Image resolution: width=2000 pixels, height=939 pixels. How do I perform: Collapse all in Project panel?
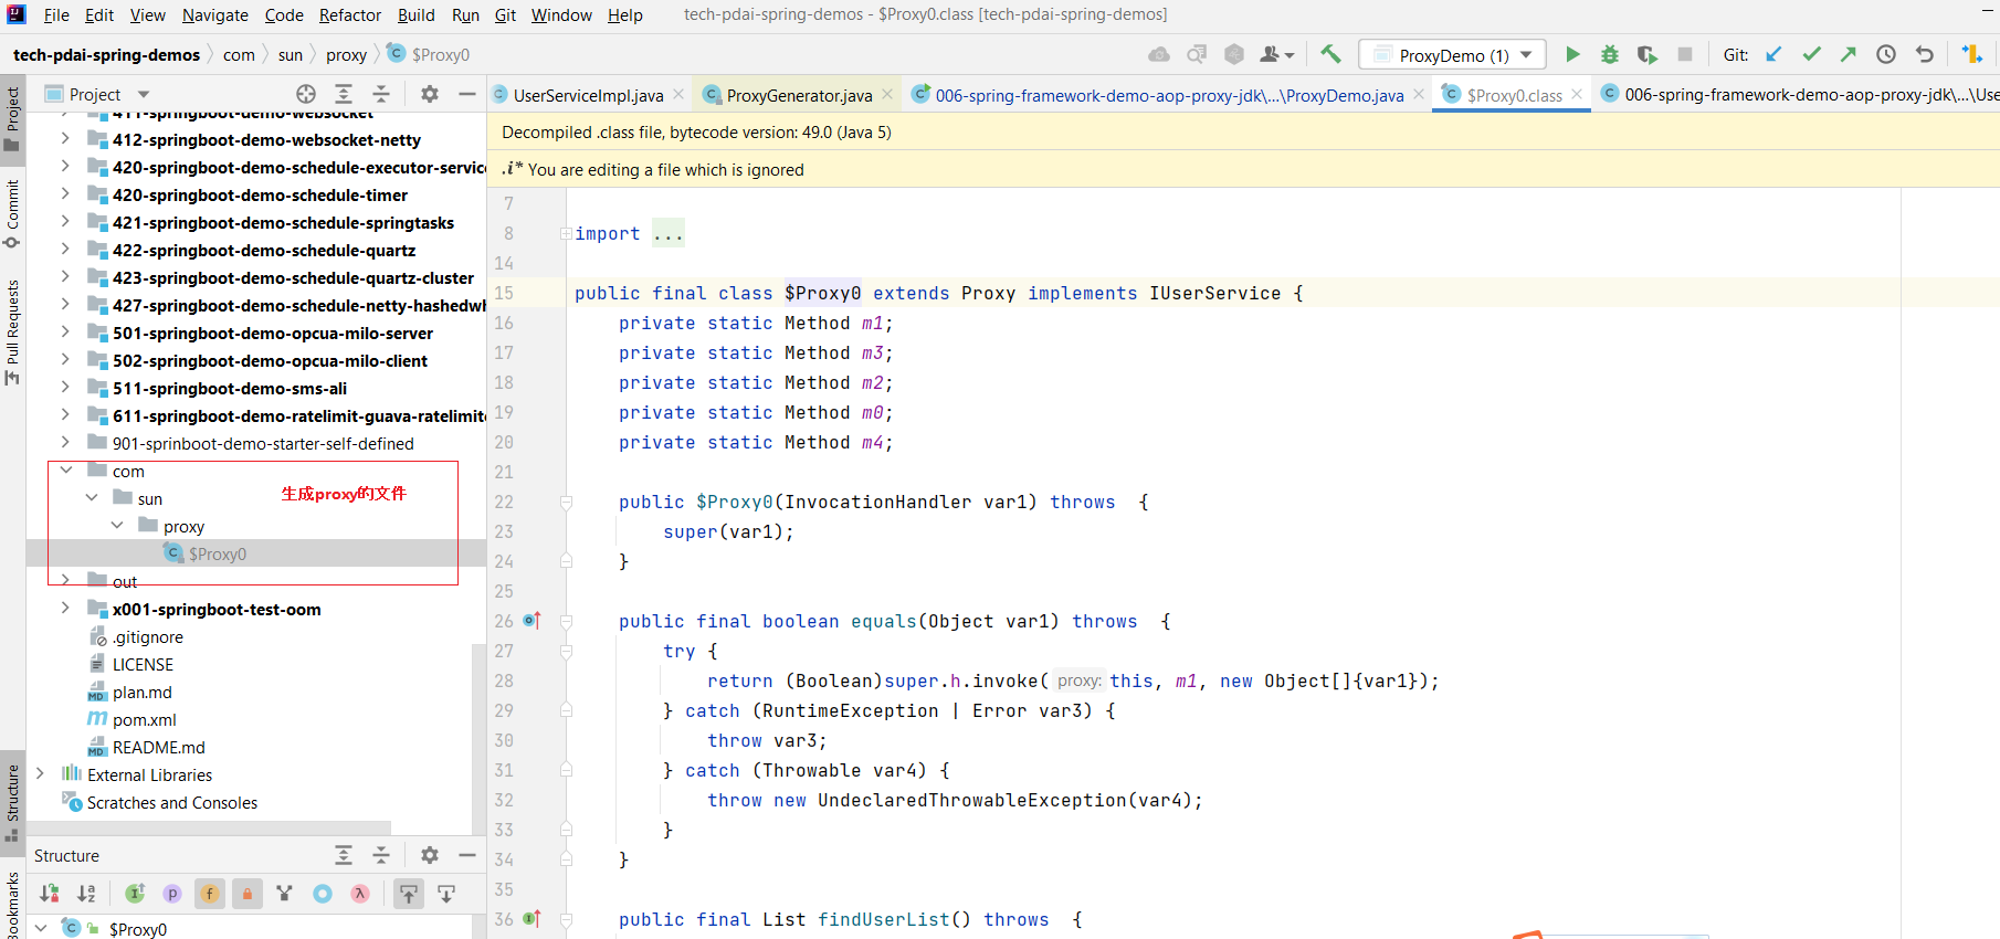click(x=381, y=94)
